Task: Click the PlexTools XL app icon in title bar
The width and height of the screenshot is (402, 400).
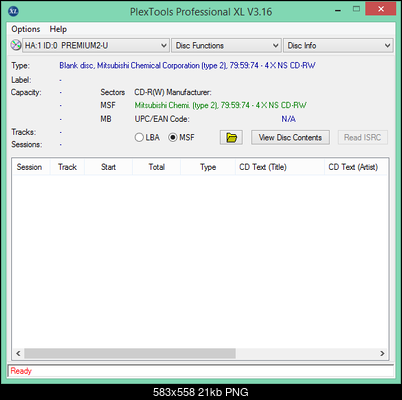Action: click(13, 12)
